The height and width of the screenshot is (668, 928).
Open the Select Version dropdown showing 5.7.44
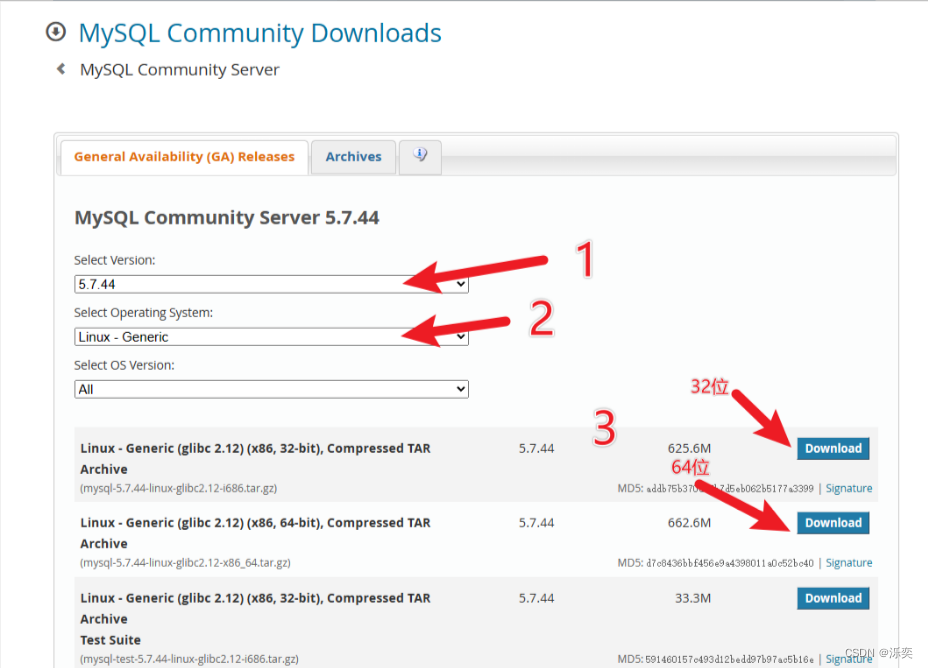(271, 284)
